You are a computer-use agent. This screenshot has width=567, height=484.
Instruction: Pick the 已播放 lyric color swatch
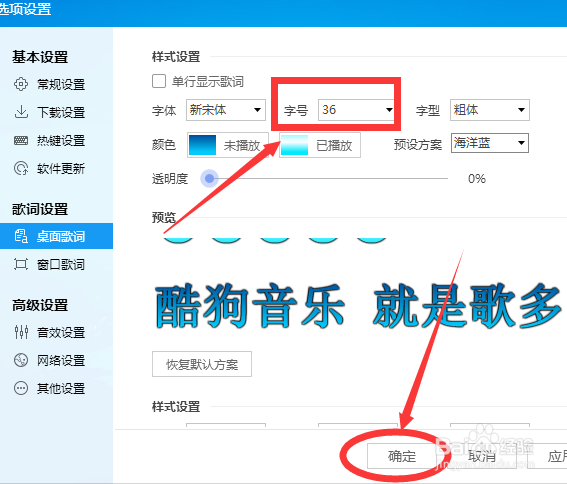(x=294, y=145)
